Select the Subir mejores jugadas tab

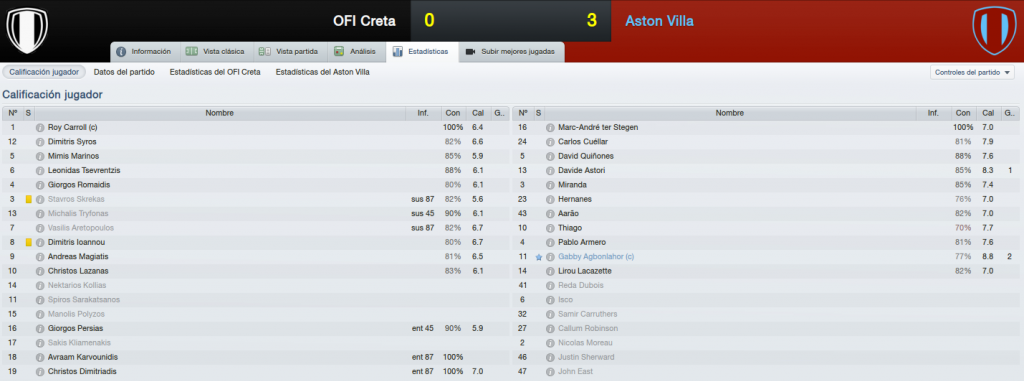(x=511, y=52)
